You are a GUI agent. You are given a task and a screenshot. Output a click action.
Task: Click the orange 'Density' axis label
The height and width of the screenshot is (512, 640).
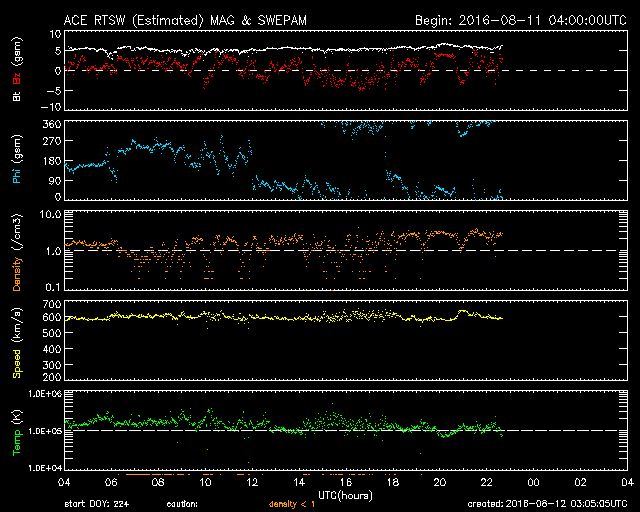click(16, 274)
